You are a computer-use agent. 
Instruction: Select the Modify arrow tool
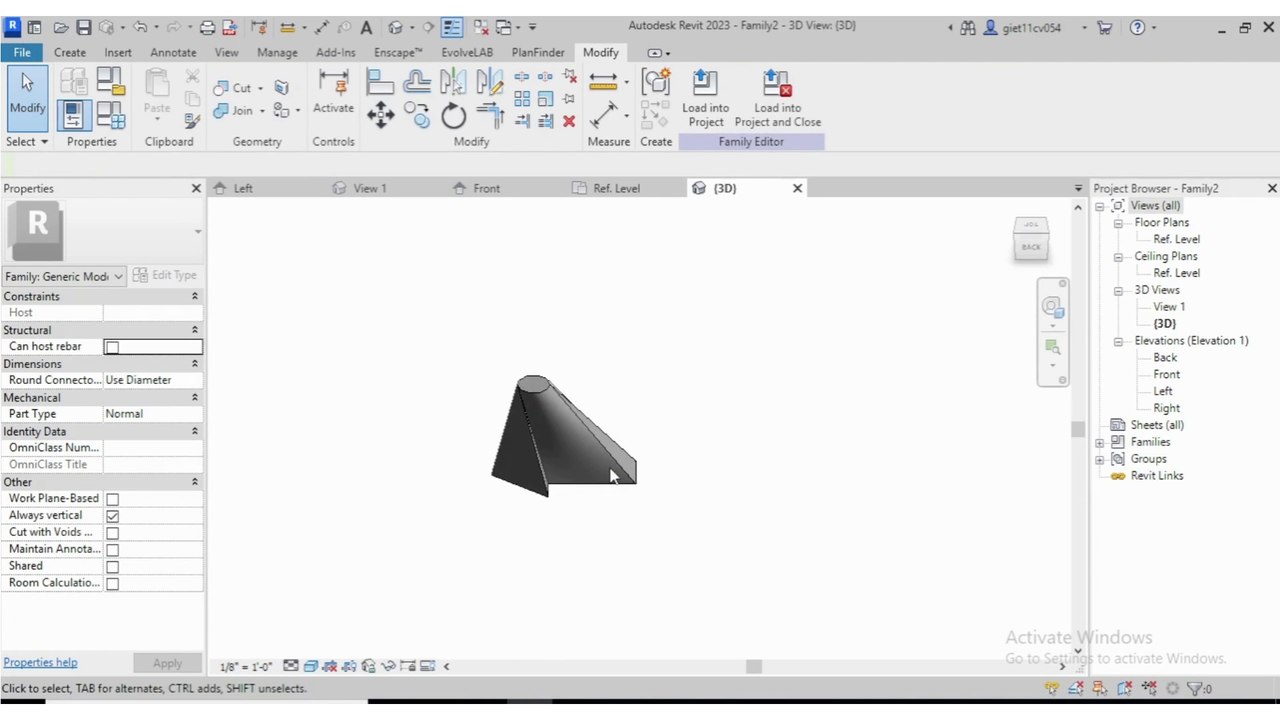pyautogui.click(x=27, y=96)
